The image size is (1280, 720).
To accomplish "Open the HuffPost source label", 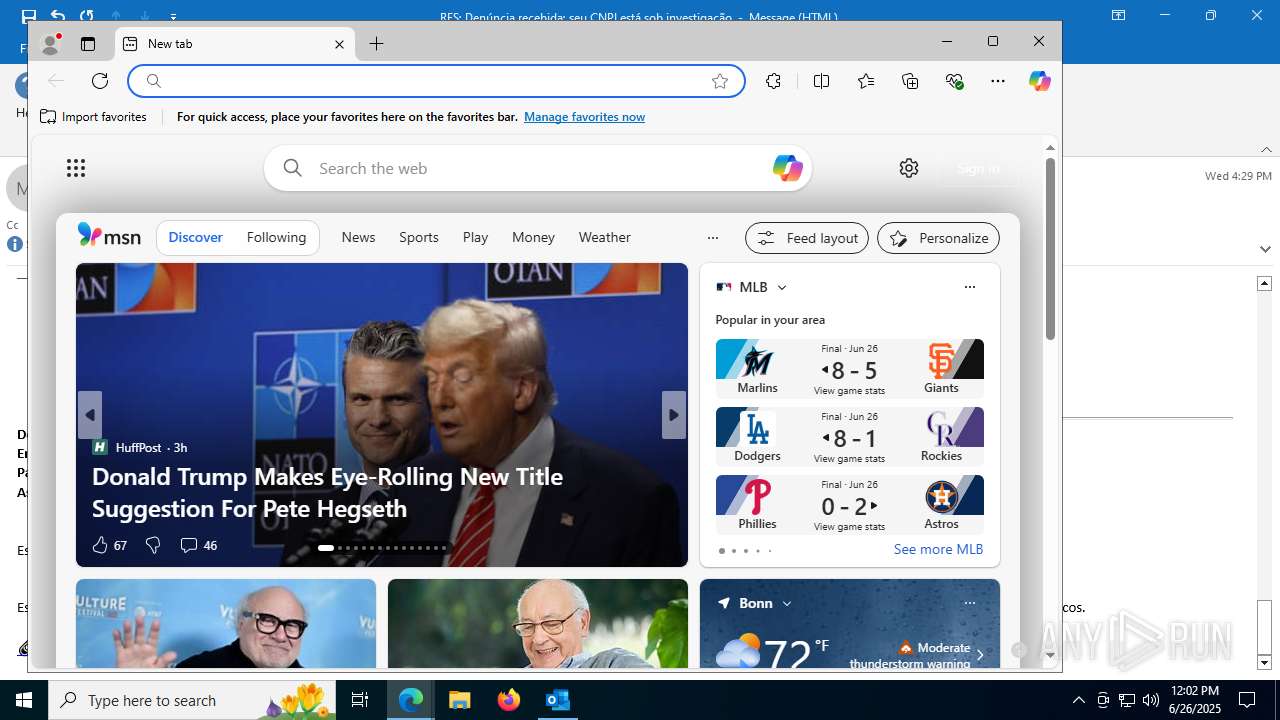I will tap(140, 447).
